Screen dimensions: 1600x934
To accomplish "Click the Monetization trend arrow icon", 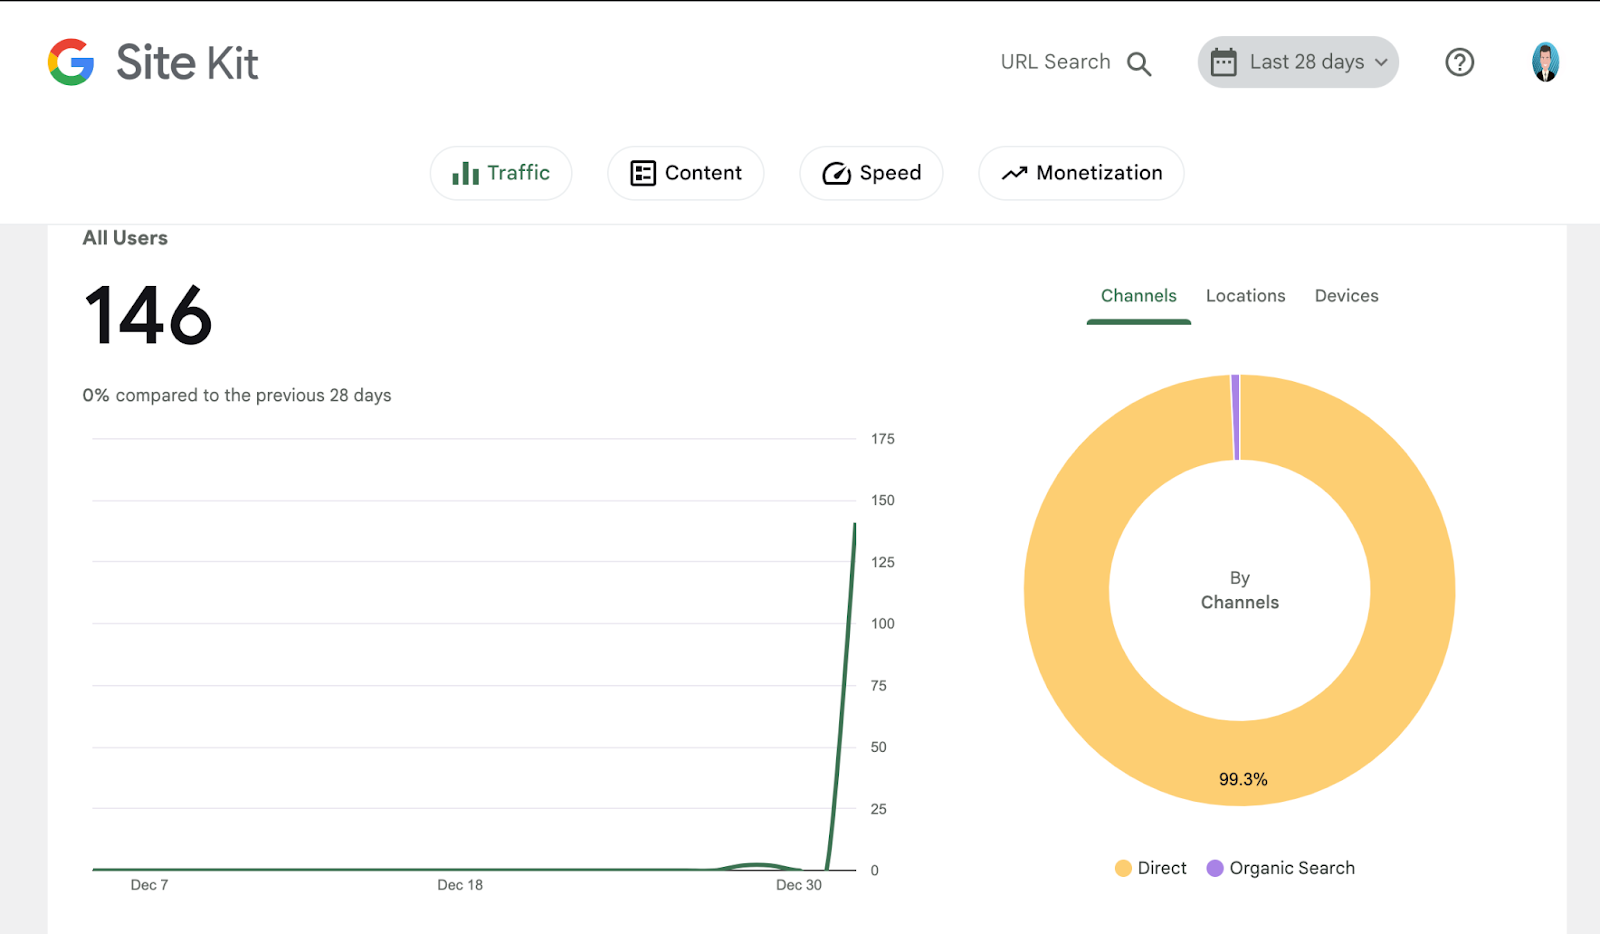I will coord(1014,173).
